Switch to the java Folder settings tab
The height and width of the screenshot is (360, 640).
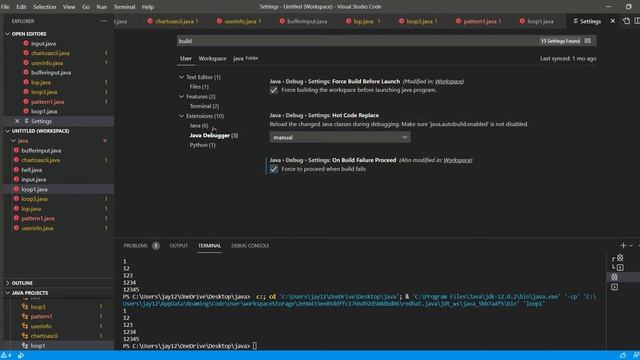point(245,58)
